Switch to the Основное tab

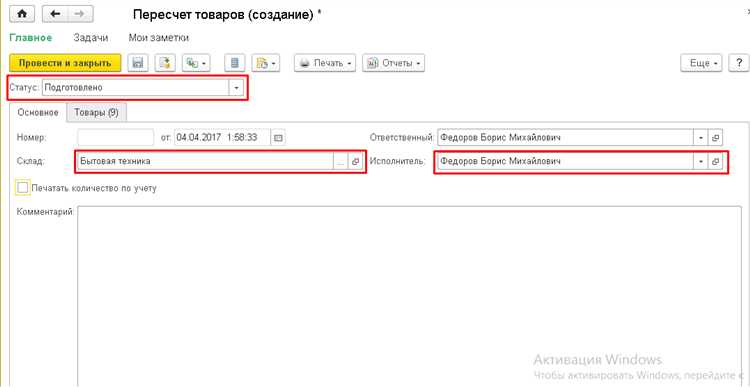click(x=38, y=112)
